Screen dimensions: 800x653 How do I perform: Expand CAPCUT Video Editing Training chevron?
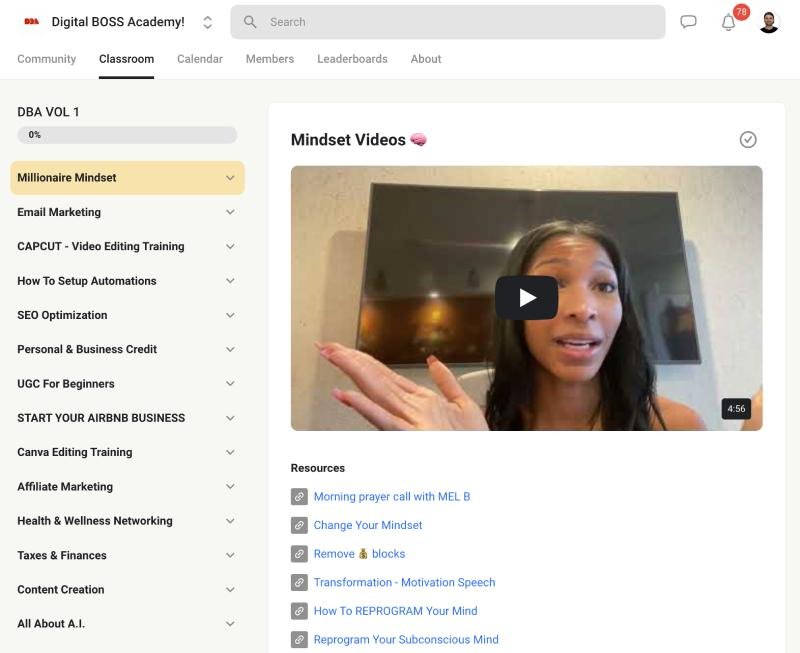coord(230,246)
